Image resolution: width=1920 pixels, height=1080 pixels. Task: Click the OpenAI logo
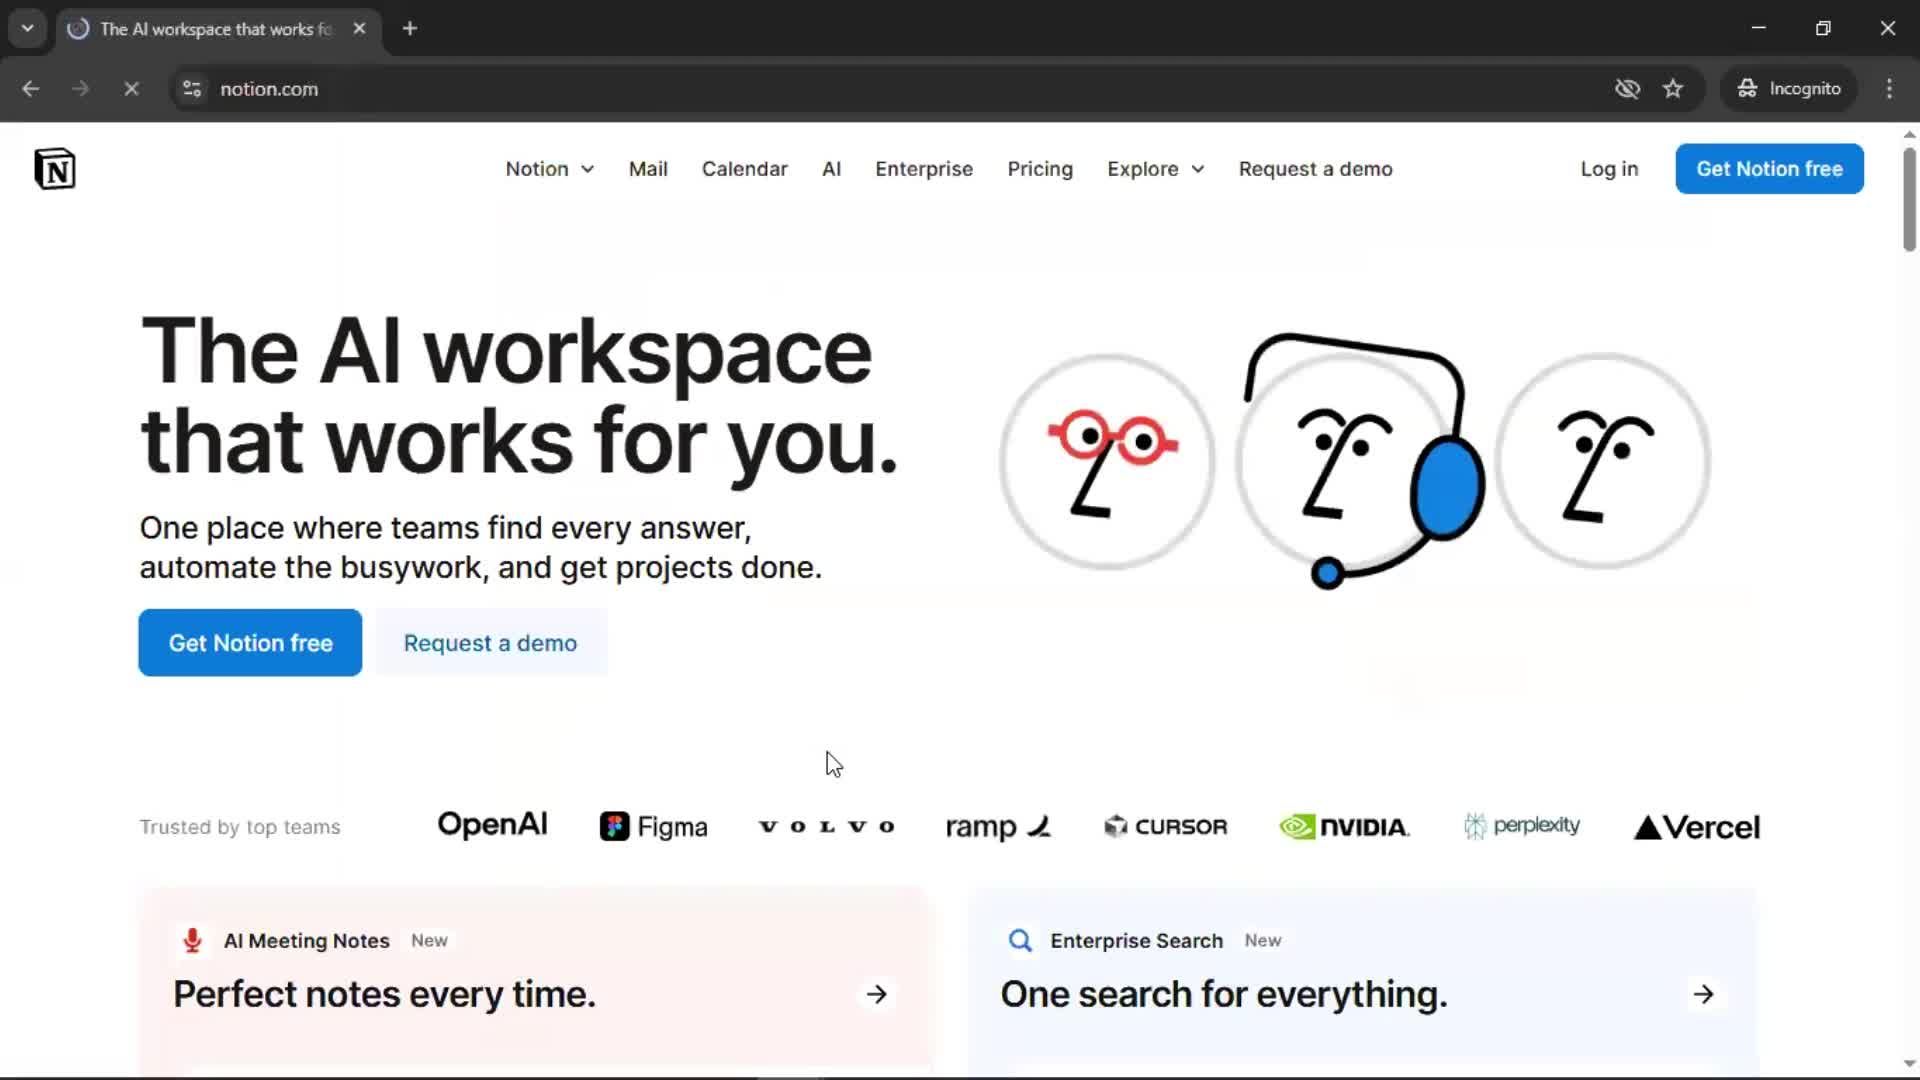[492, 825]
